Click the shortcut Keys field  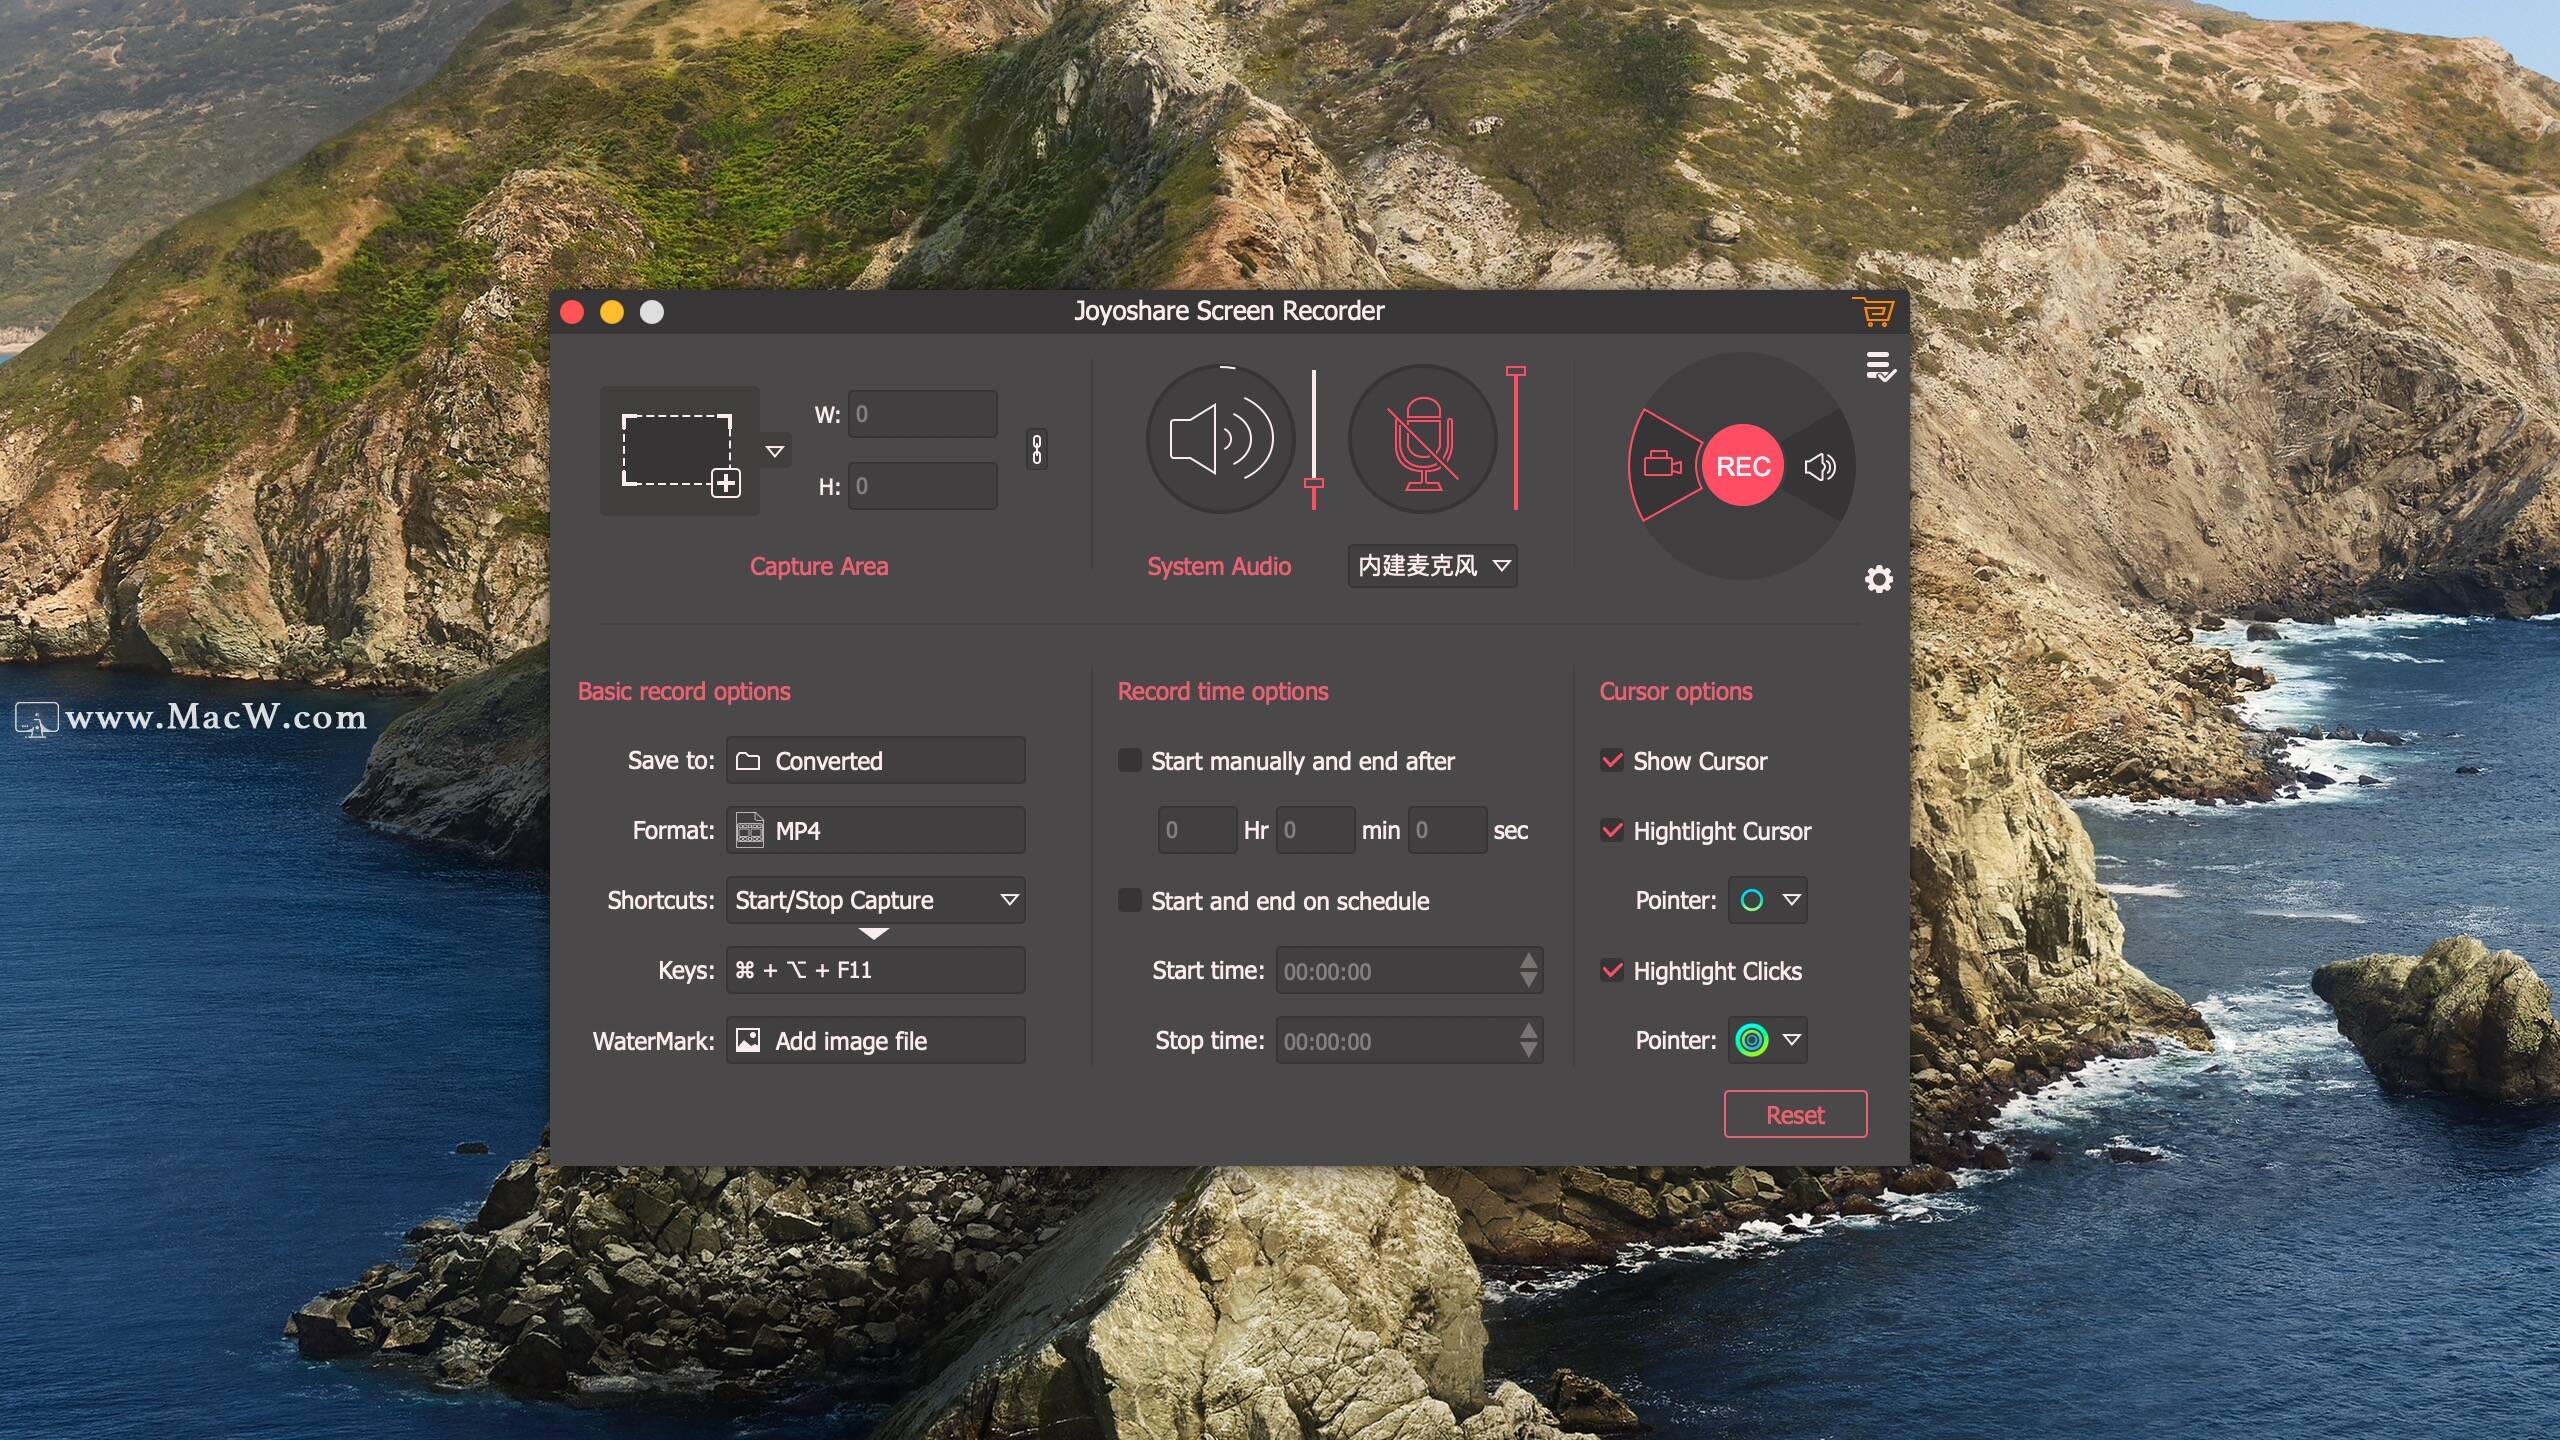click(x=876, y=970)
